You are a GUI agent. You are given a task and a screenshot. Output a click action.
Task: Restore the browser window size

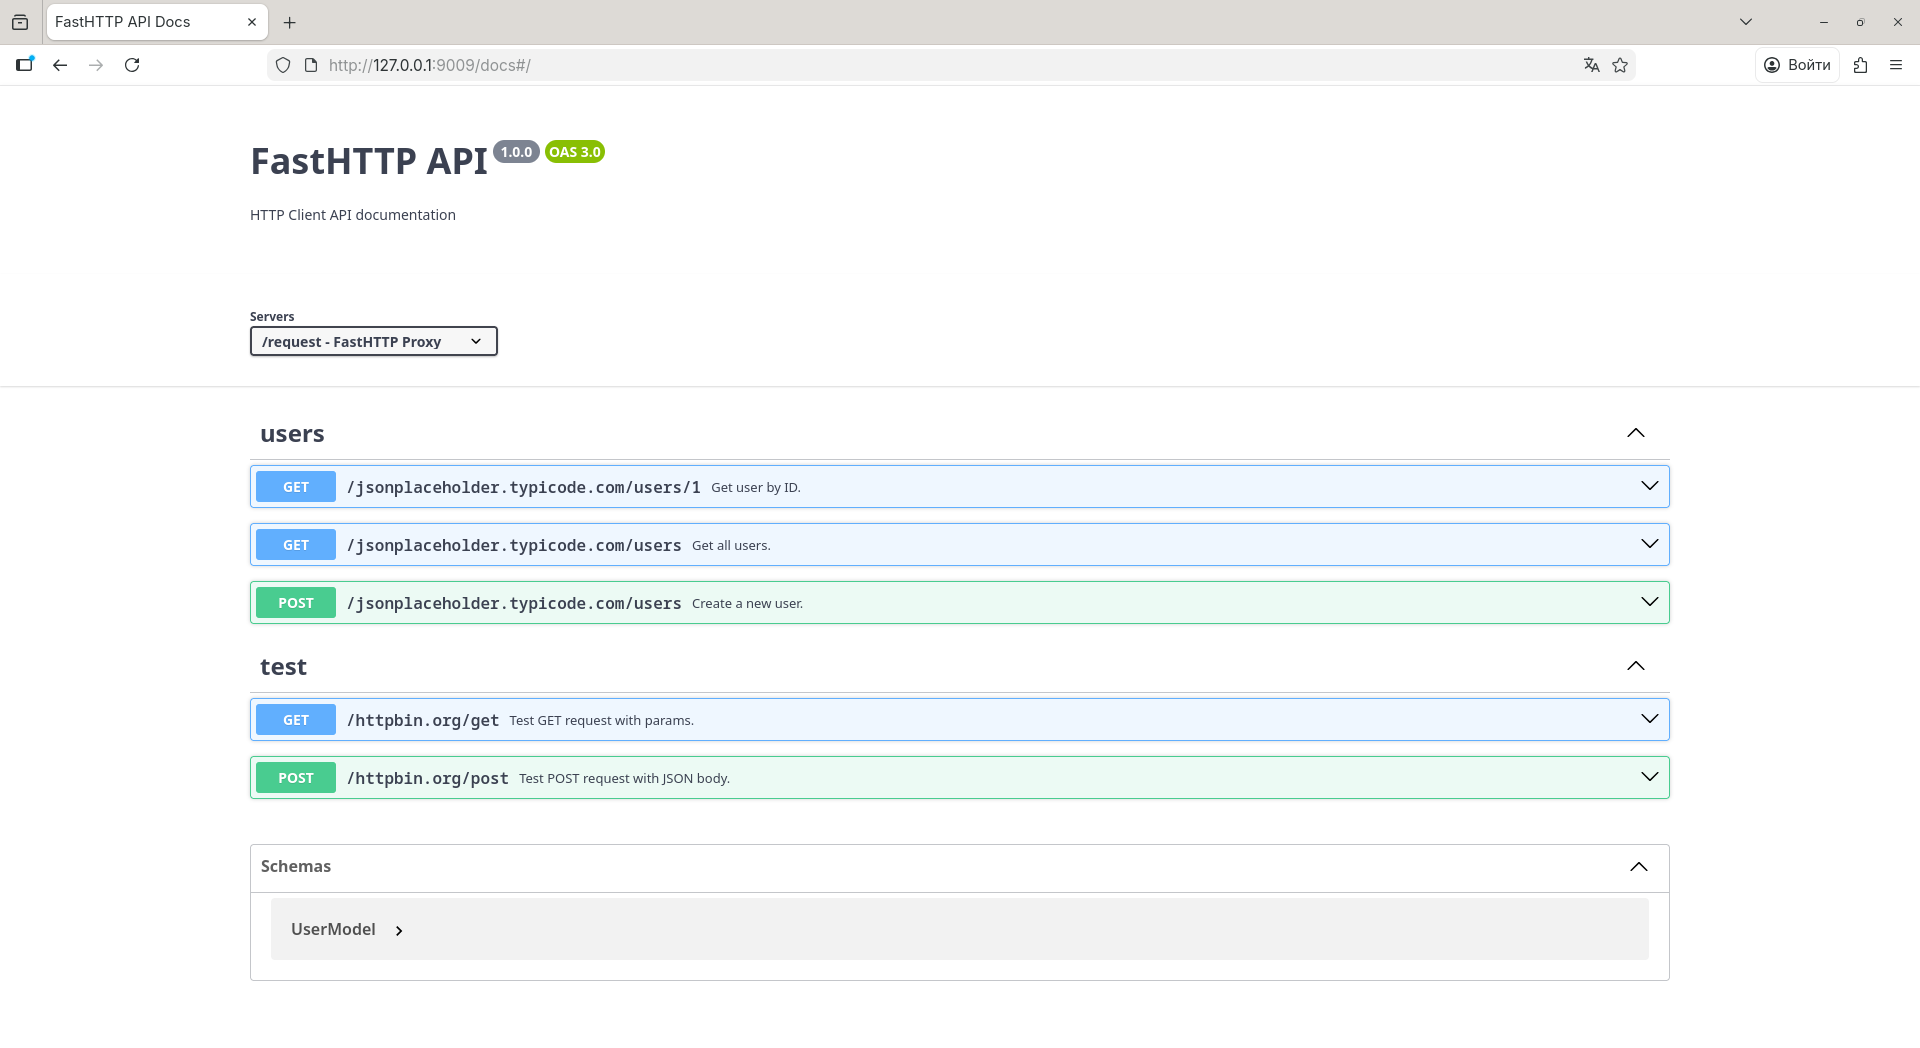[1860, 22]
